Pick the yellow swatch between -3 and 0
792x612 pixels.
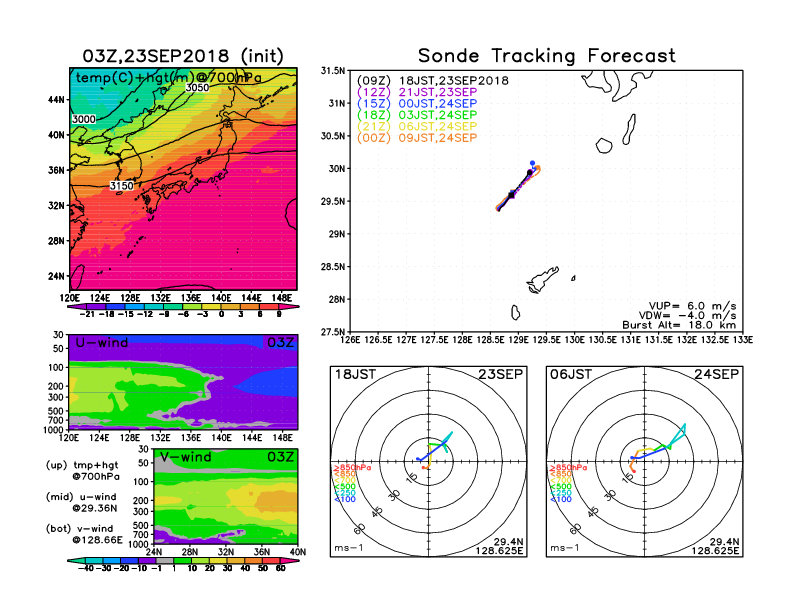point(212,307)
